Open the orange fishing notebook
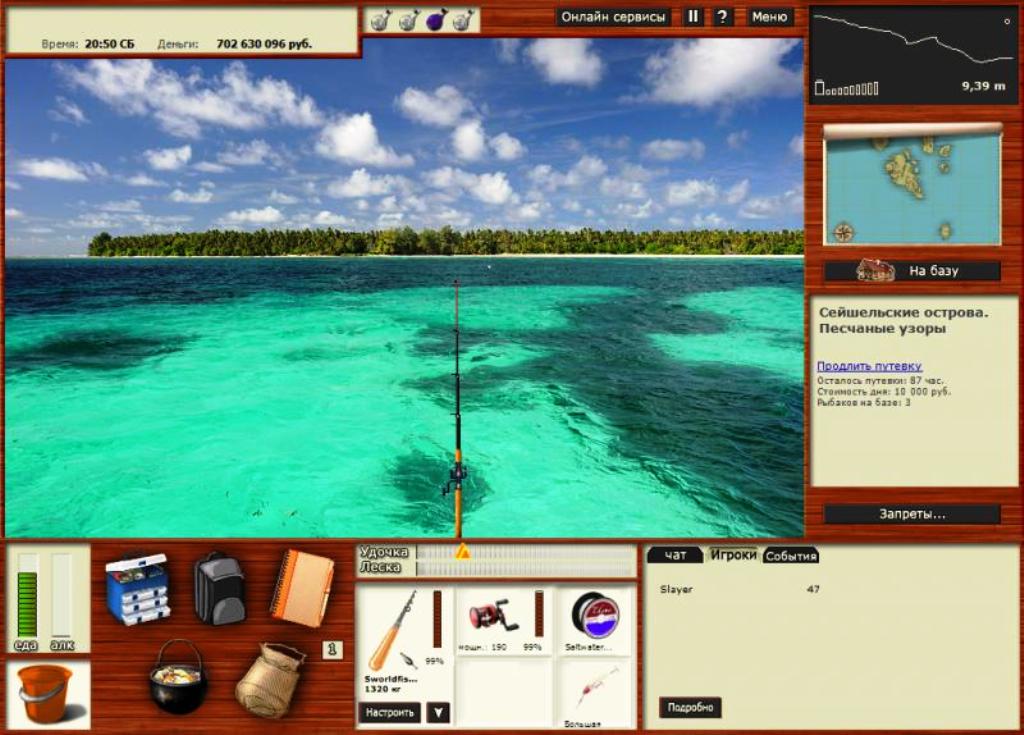Viewport: 1024px width, 735px height. 301,588
